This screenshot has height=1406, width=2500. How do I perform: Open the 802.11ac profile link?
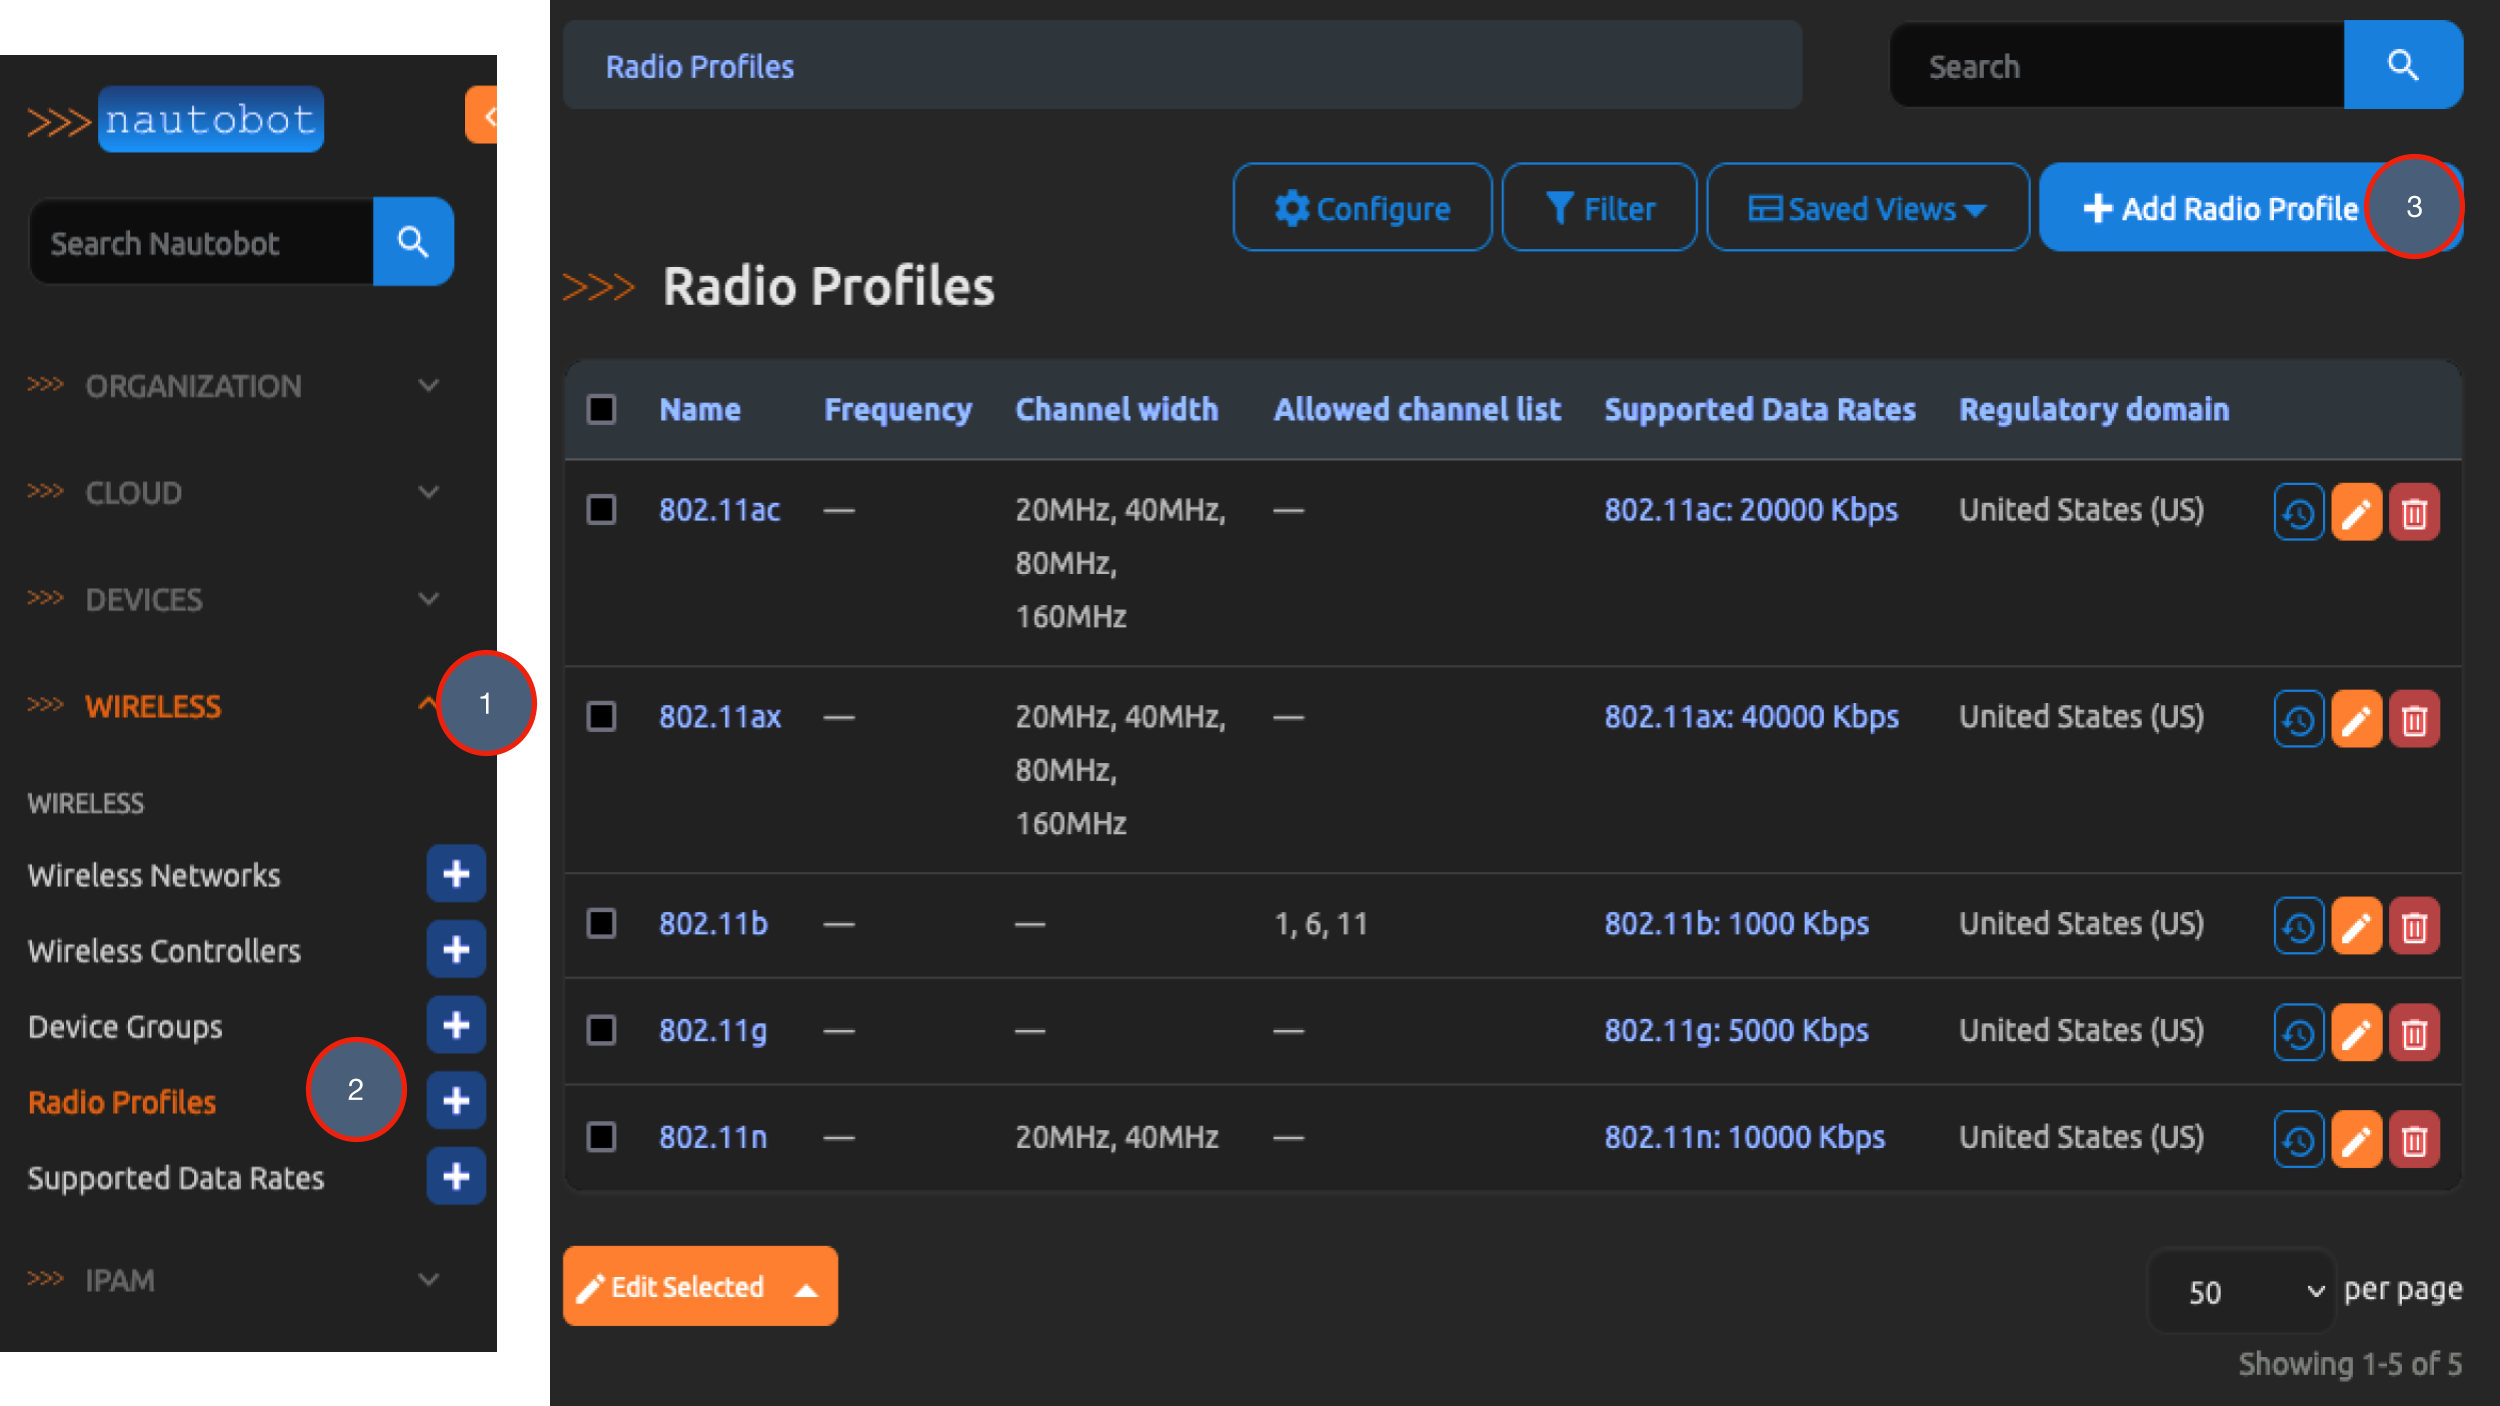(720, 509)
